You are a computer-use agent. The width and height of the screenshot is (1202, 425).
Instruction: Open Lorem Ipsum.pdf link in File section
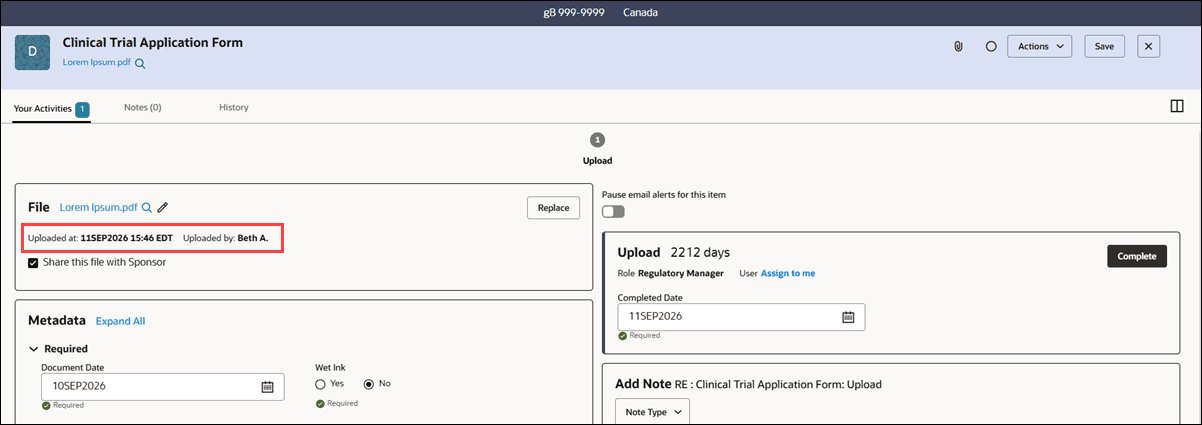[98, 207]
